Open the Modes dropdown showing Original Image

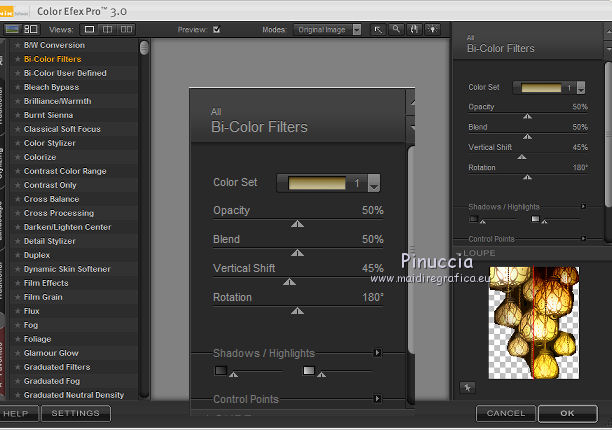327,30
